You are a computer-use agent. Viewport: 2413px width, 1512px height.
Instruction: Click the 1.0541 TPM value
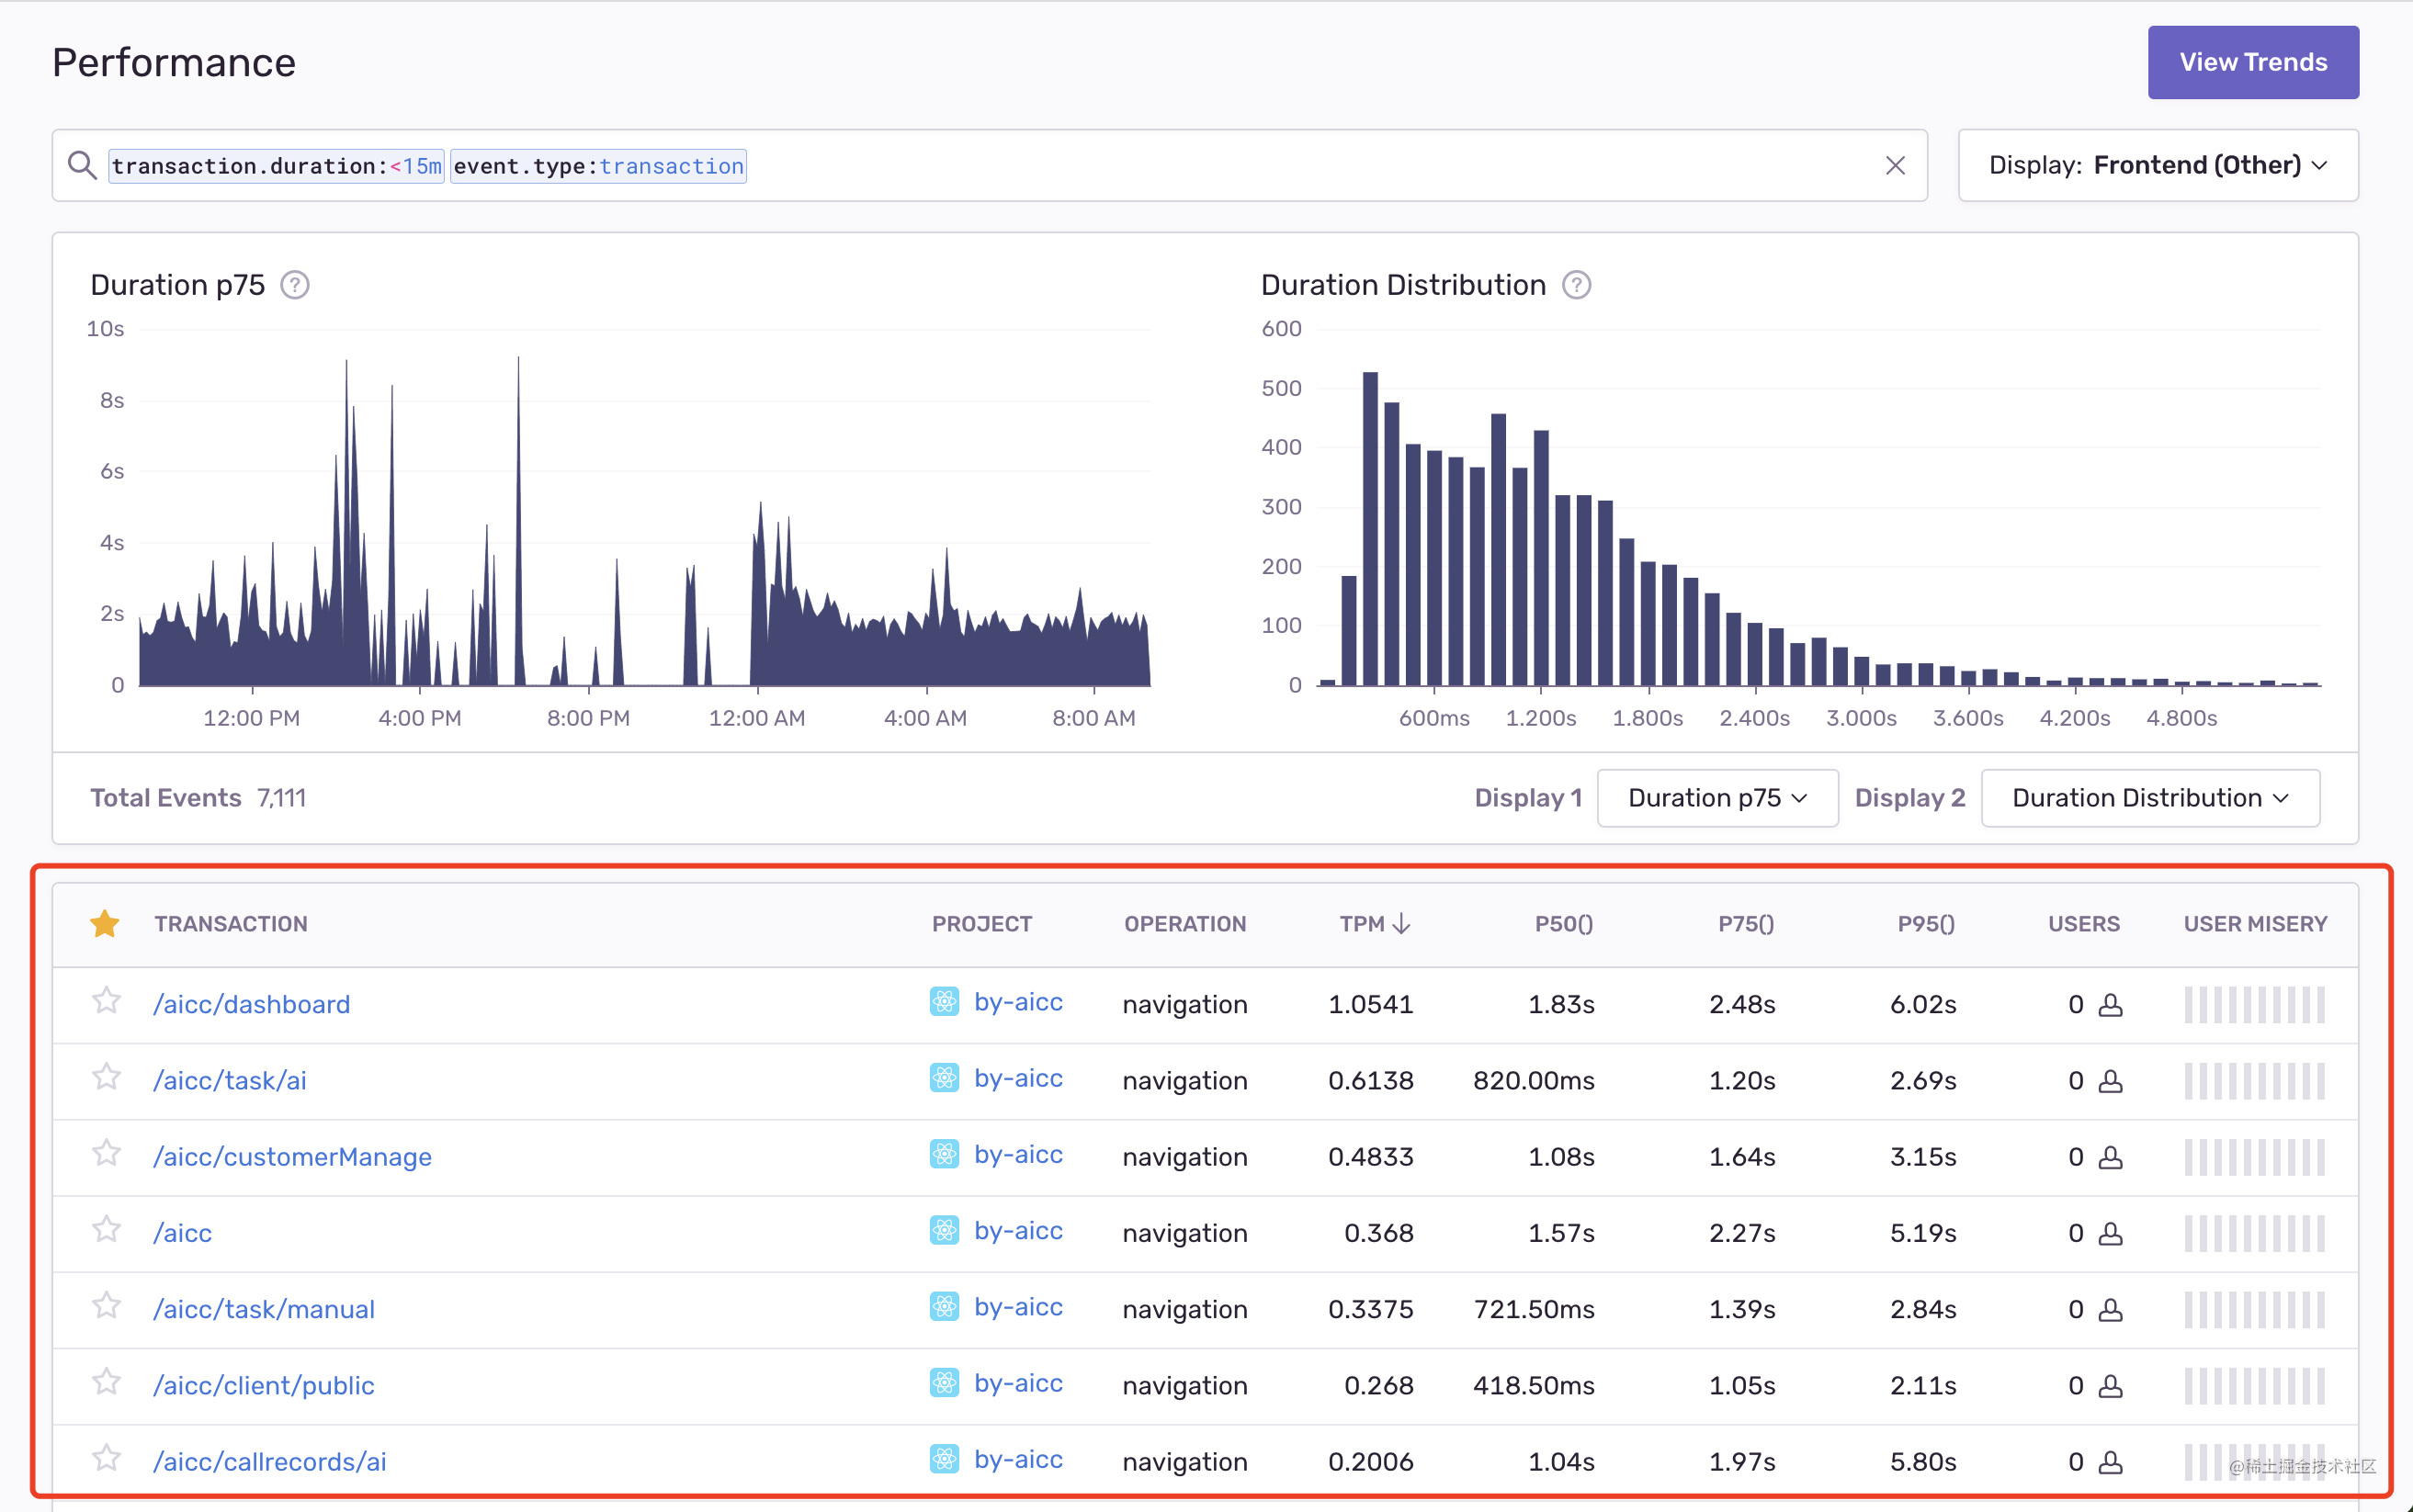[x=1370, y=1004]
